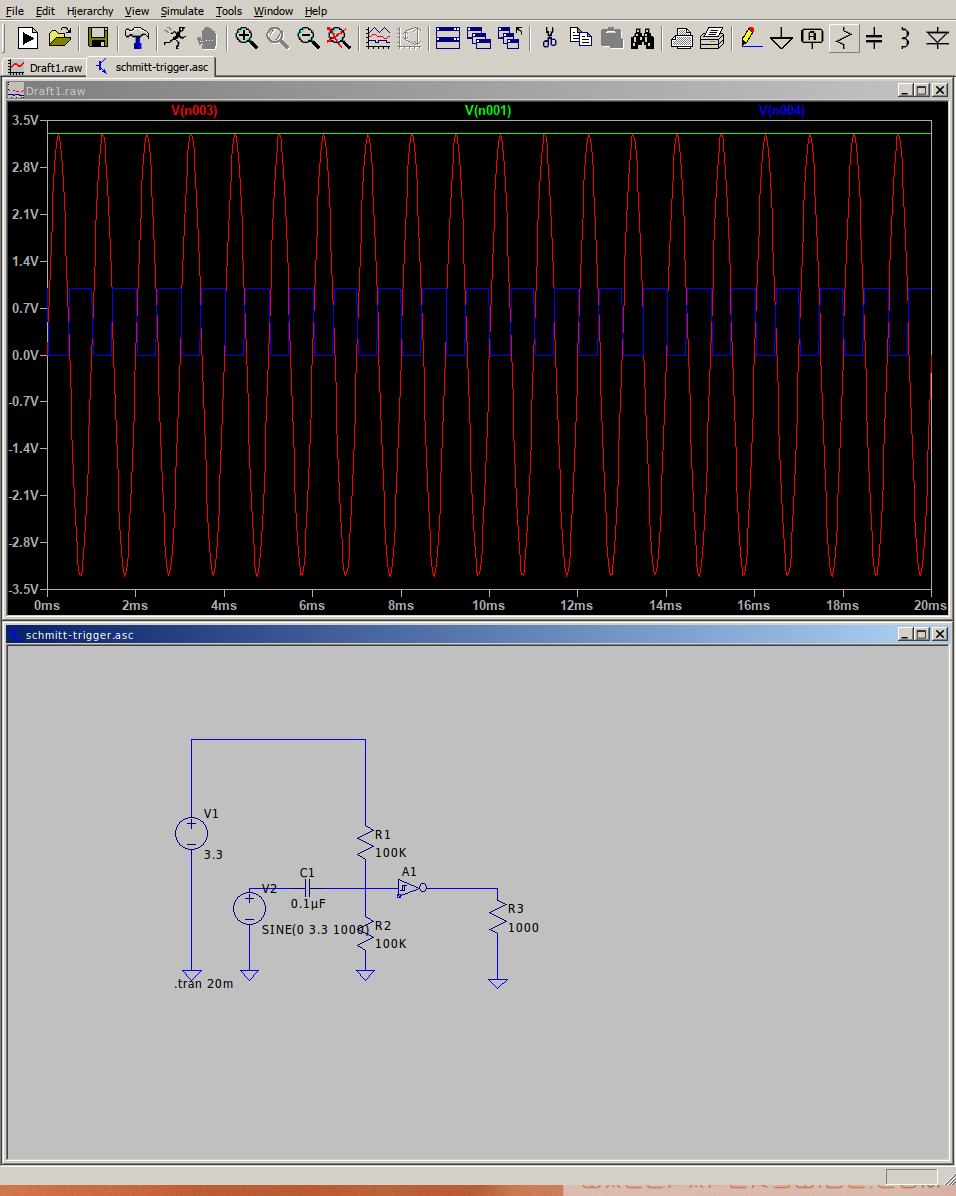Viewport: 956px width, 1196px height.
Task: Open Print Setup icon
Action: (x=681, y=37)
